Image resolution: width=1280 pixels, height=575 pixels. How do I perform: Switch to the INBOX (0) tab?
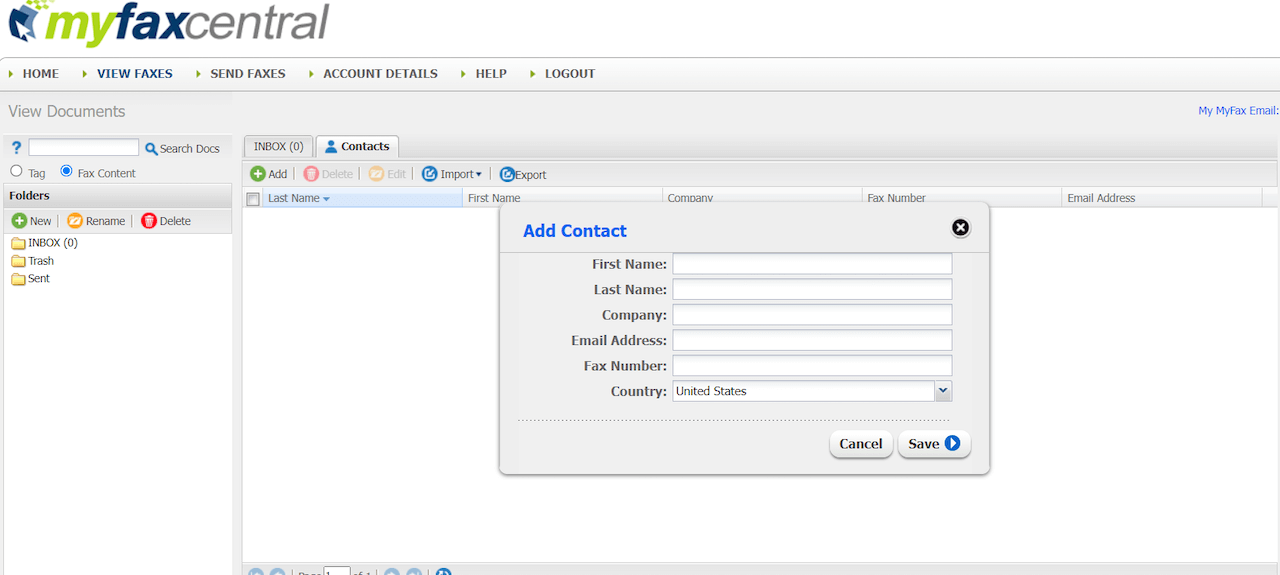pyautogui.click(x=279, y=146)
